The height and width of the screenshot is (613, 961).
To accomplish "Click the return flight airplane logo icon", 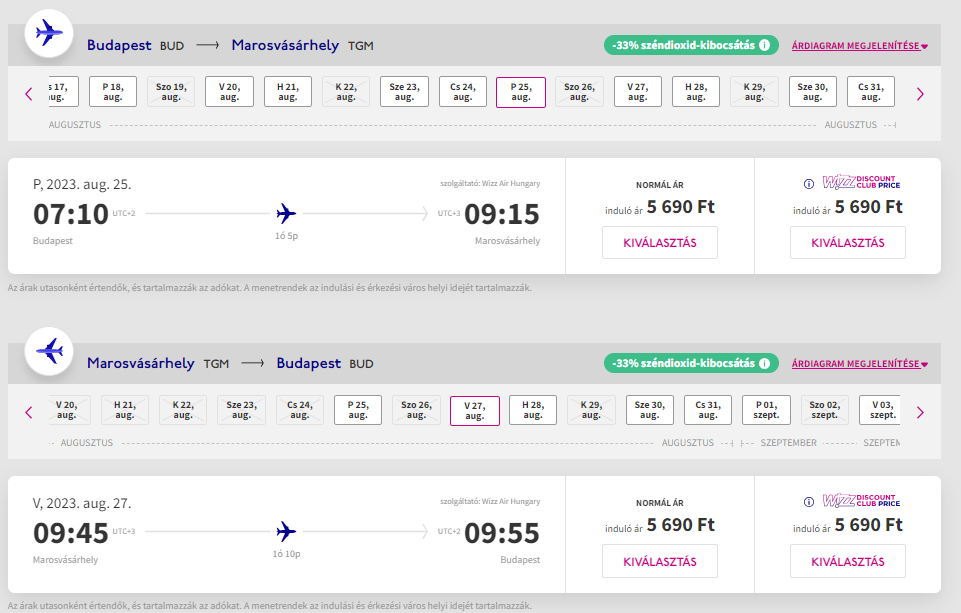I will (x=49, y=352).
